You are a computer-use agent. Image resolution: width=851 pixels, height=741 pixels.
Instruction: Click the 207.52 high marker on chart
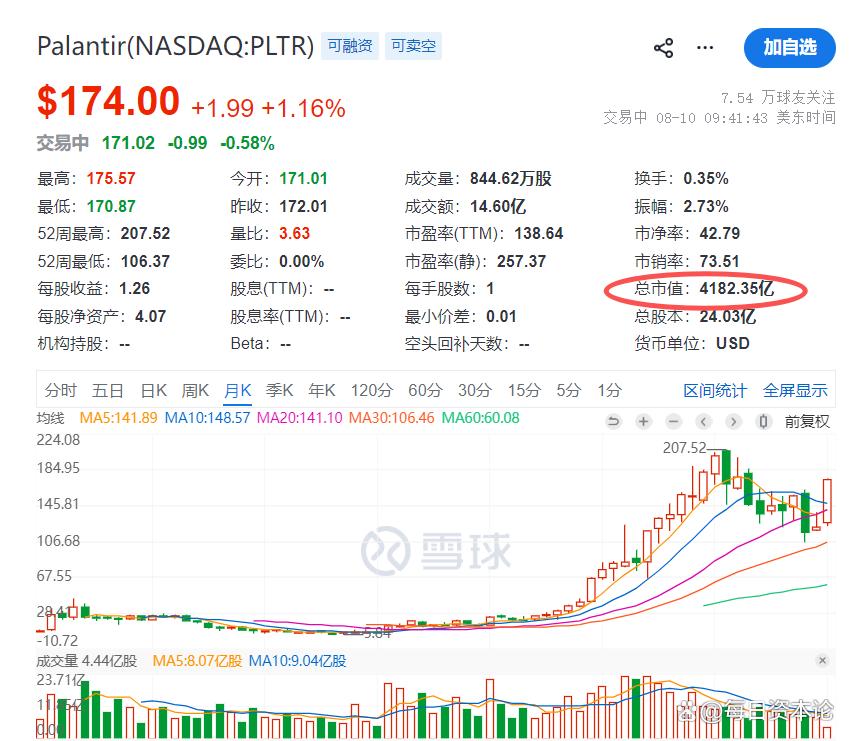coord(684,448)
